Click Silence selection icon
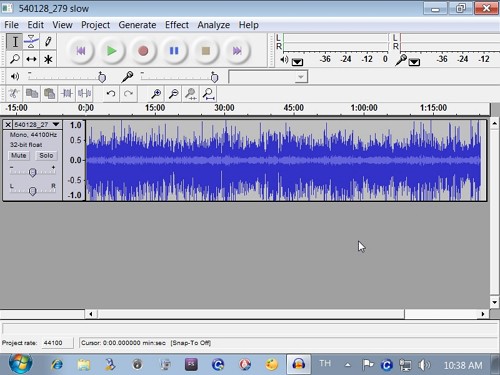 (x=84, y=94)
